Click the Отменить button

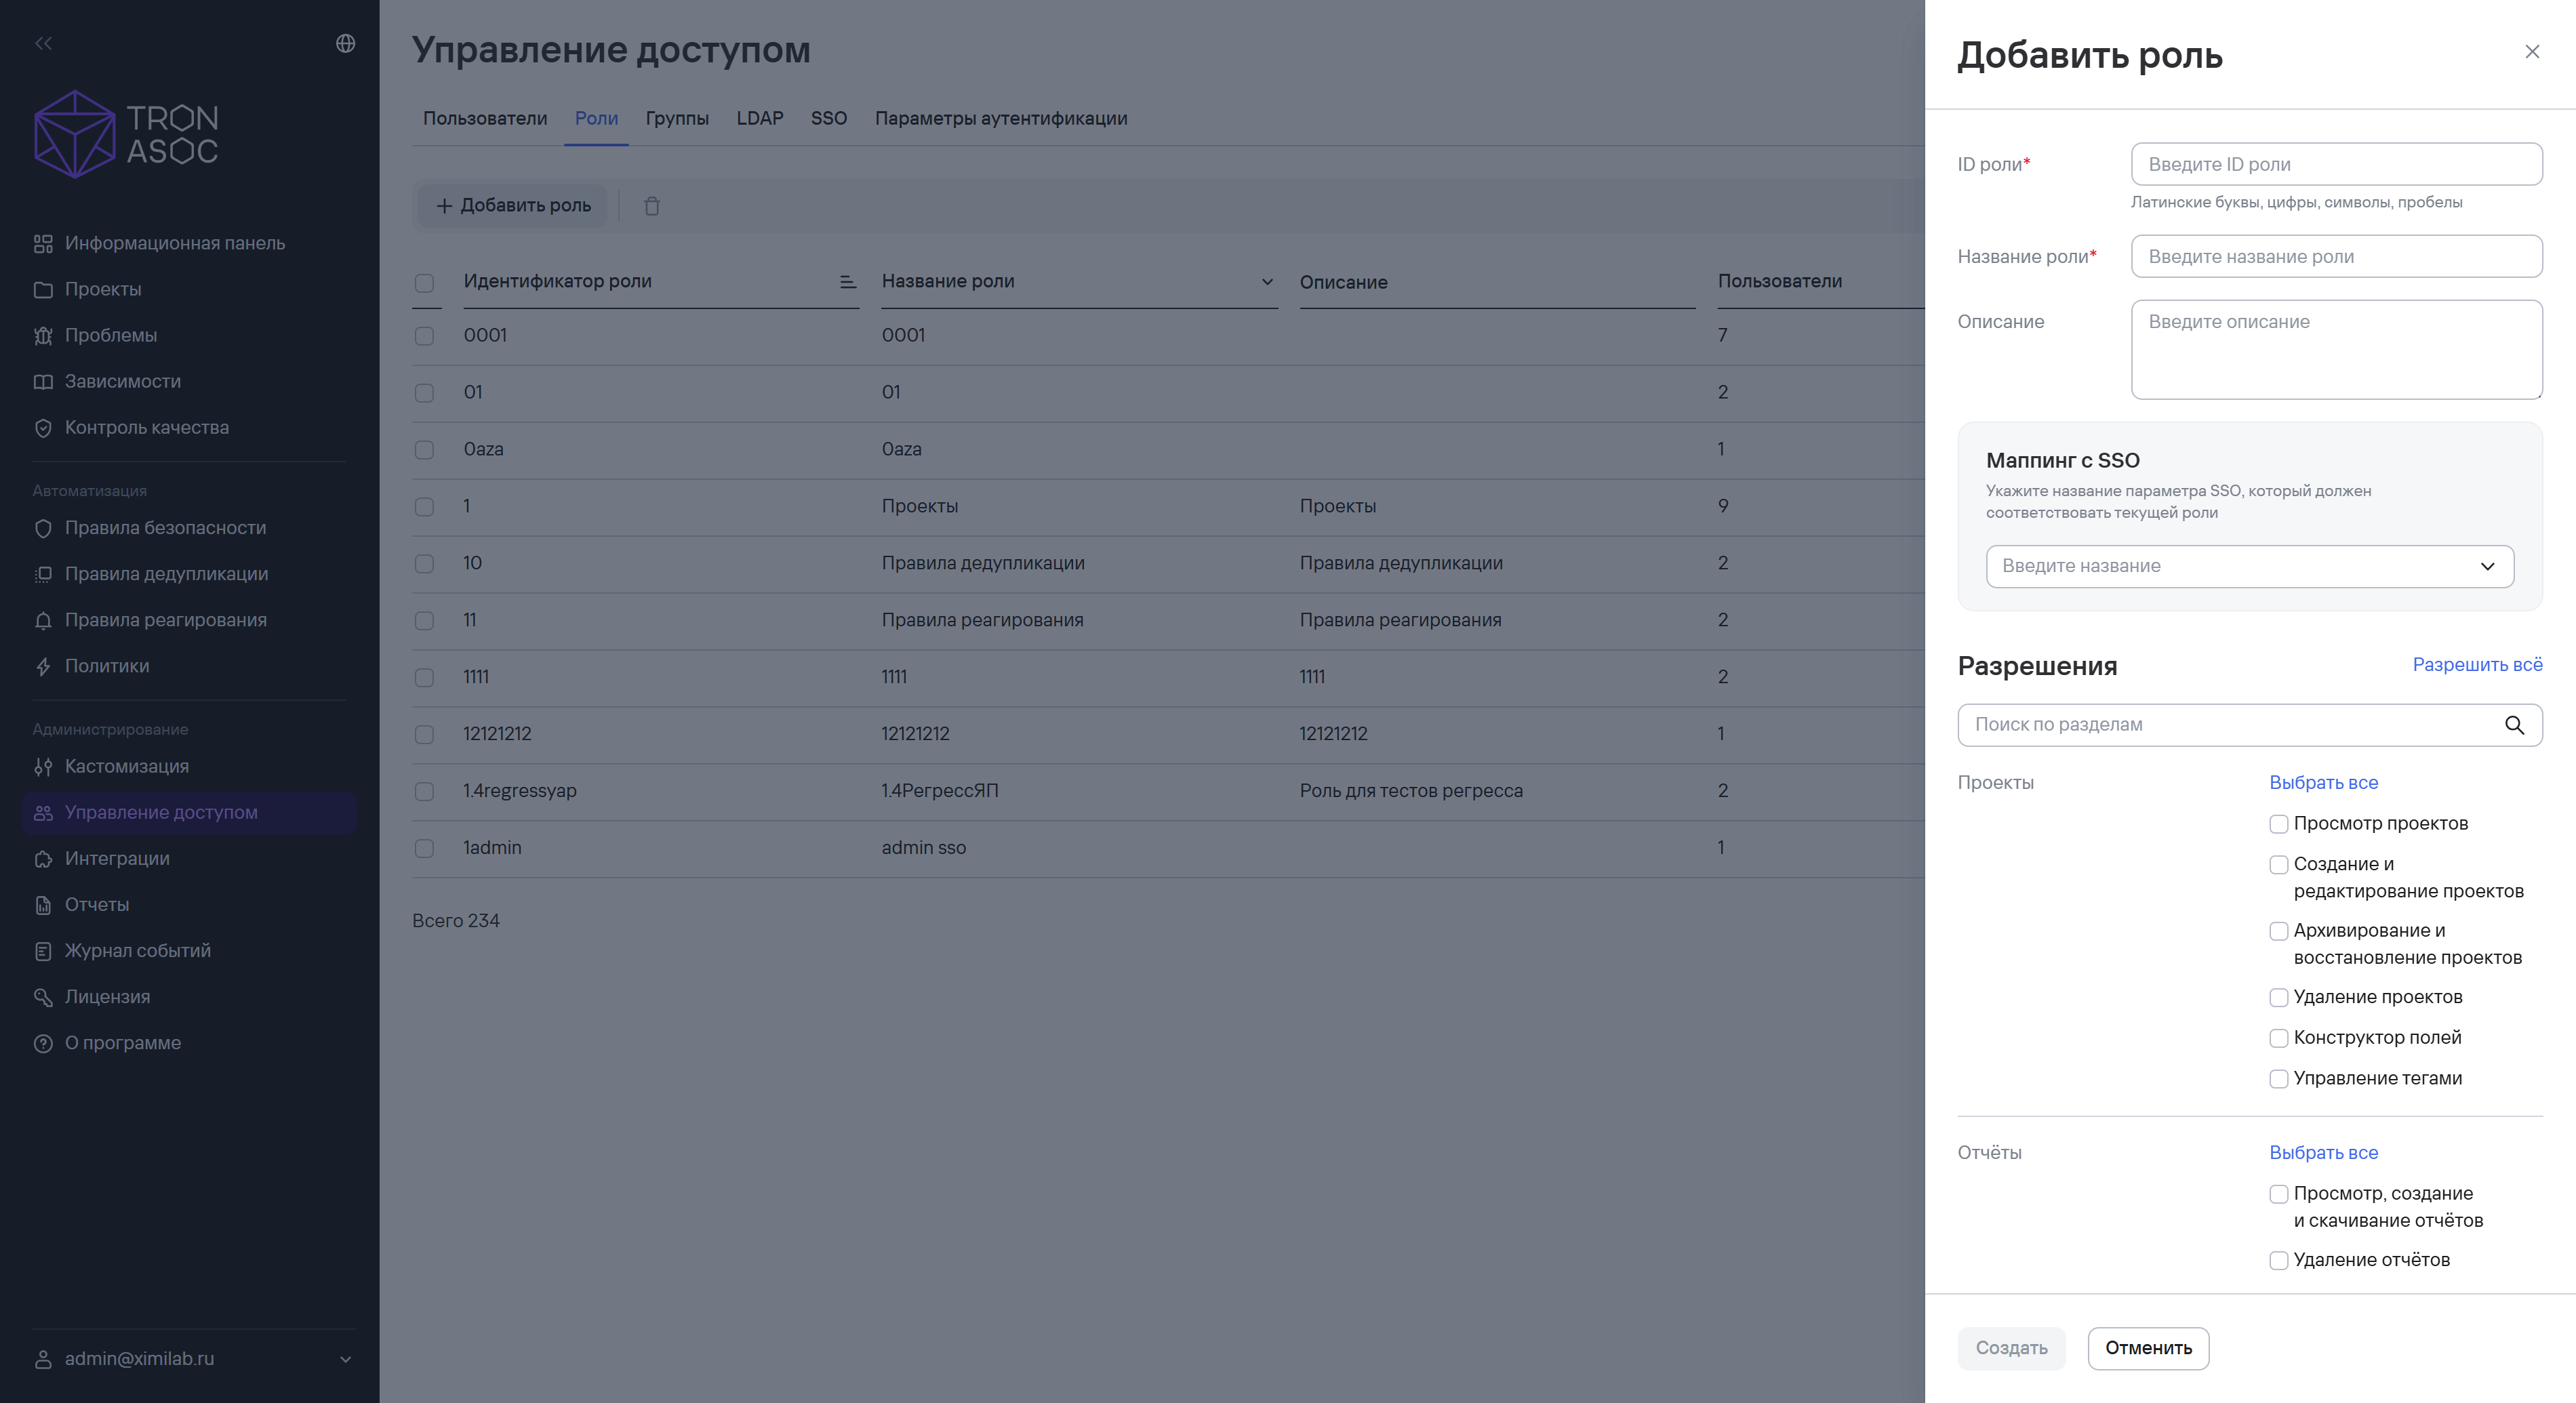tap(2148, 1348)
